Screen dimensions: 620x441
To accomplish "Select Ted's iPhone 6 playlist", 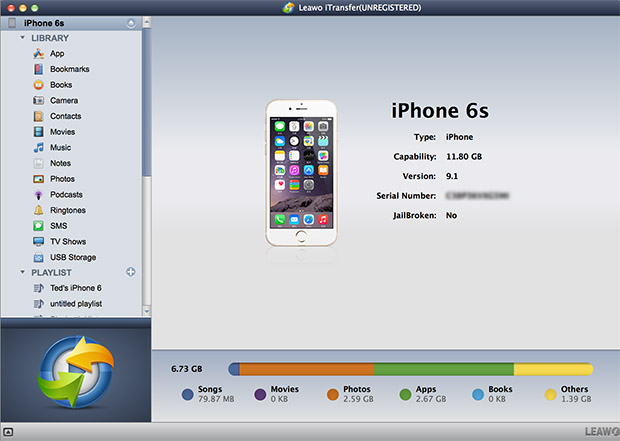I will point(75,288).
